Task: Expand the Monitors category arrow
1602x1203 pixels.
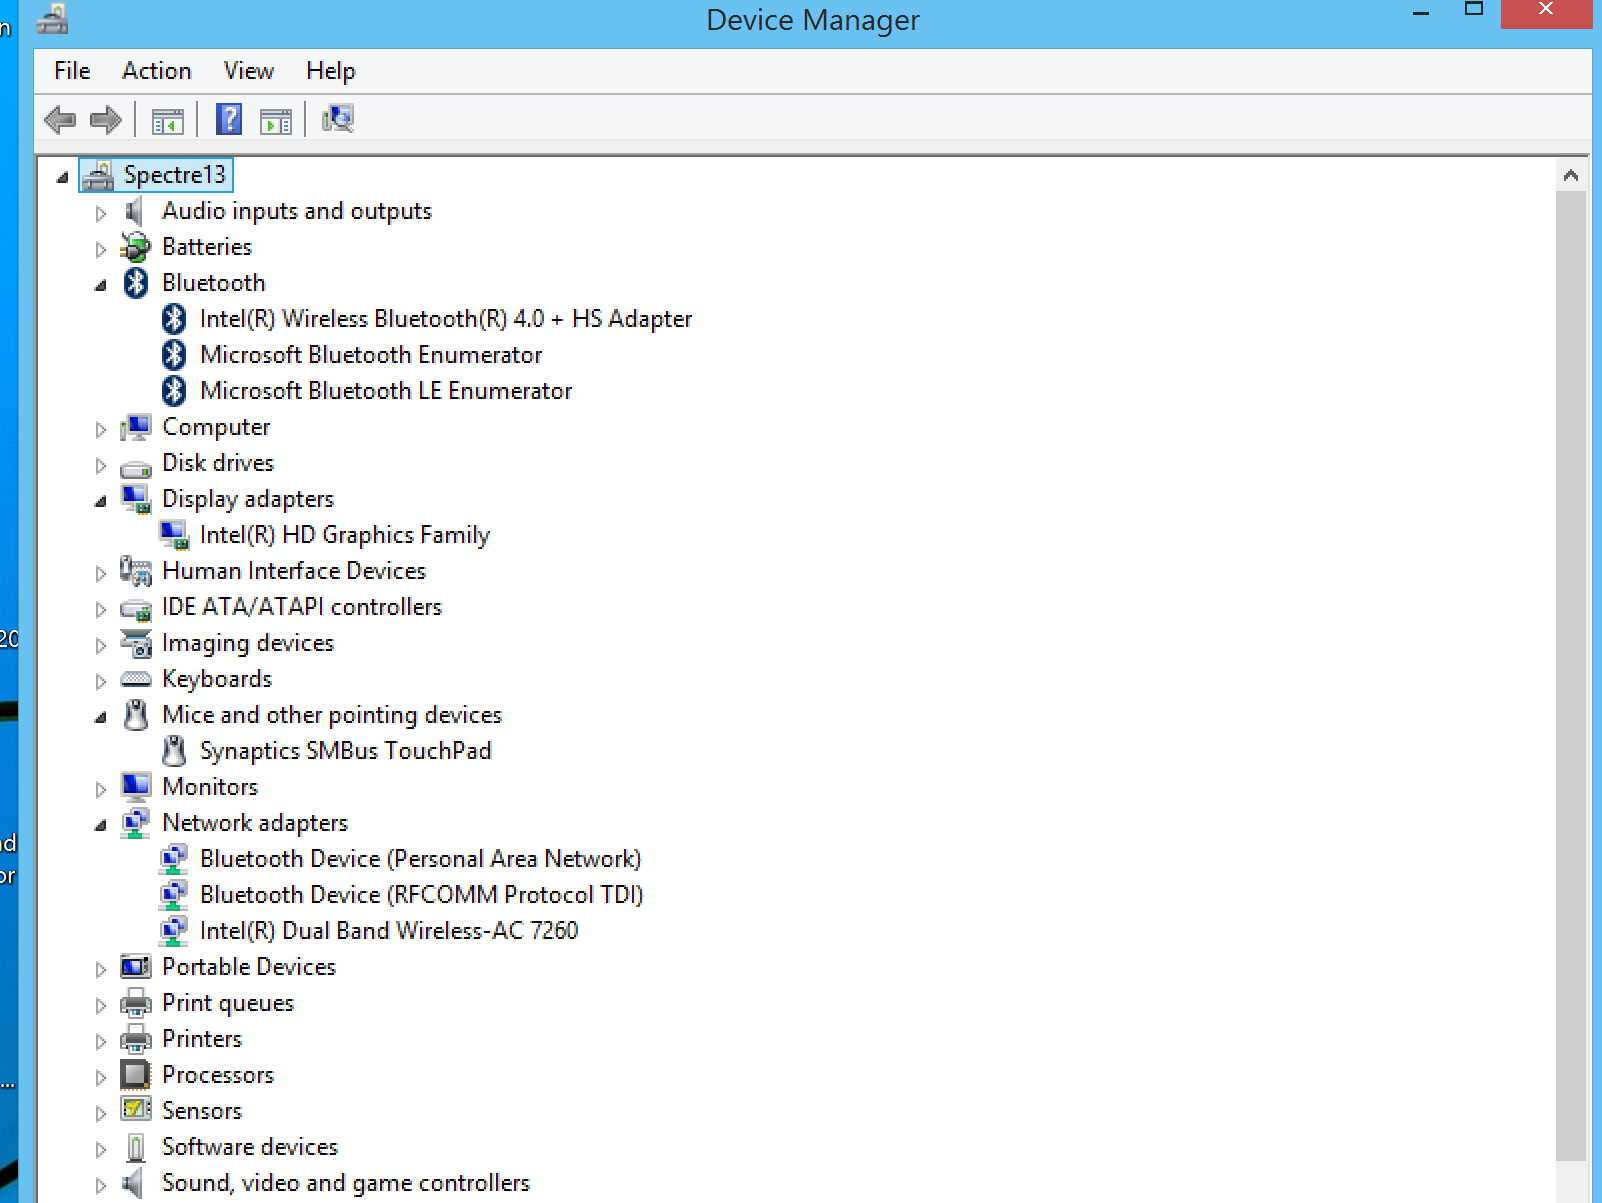Action: click(101, 789)
